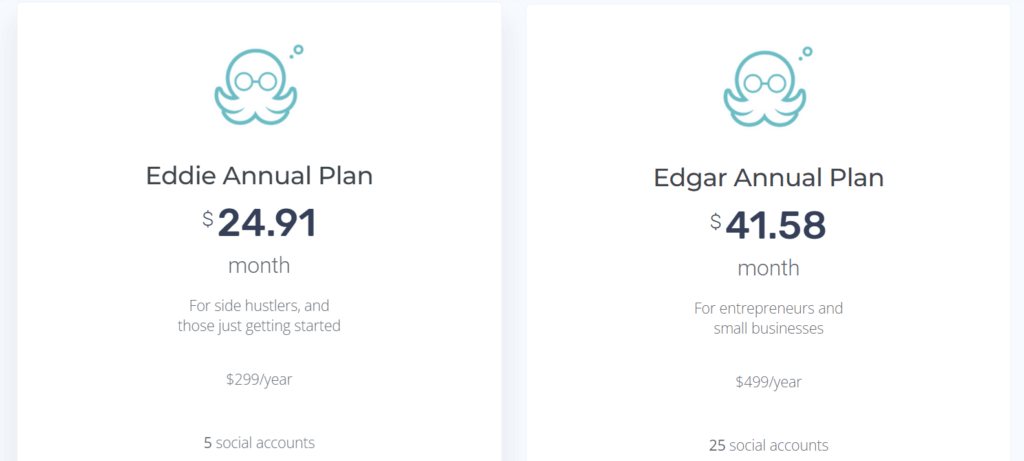Click the $299/year text
1024x461 pixels.
pyautogui.click(x=259, y=379)
